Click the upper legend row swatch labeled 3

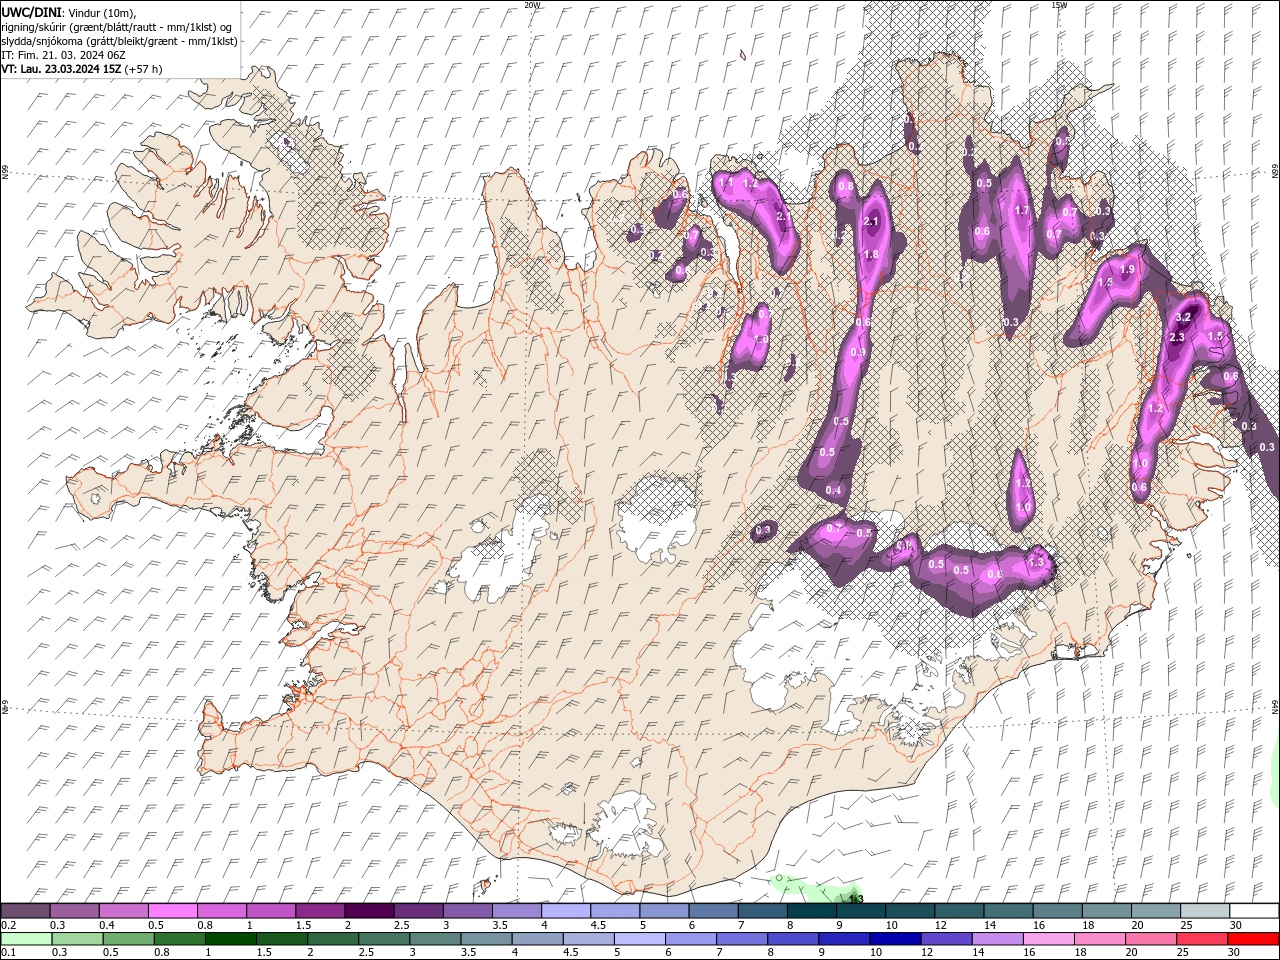click(467, 911)
